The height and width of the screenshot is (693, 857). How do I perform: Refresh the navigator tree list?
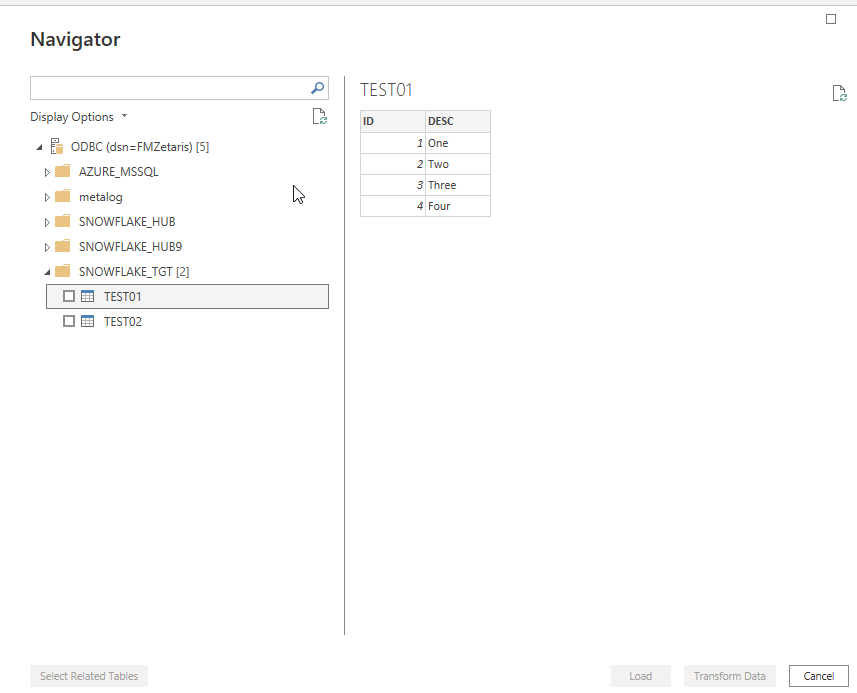320,116
